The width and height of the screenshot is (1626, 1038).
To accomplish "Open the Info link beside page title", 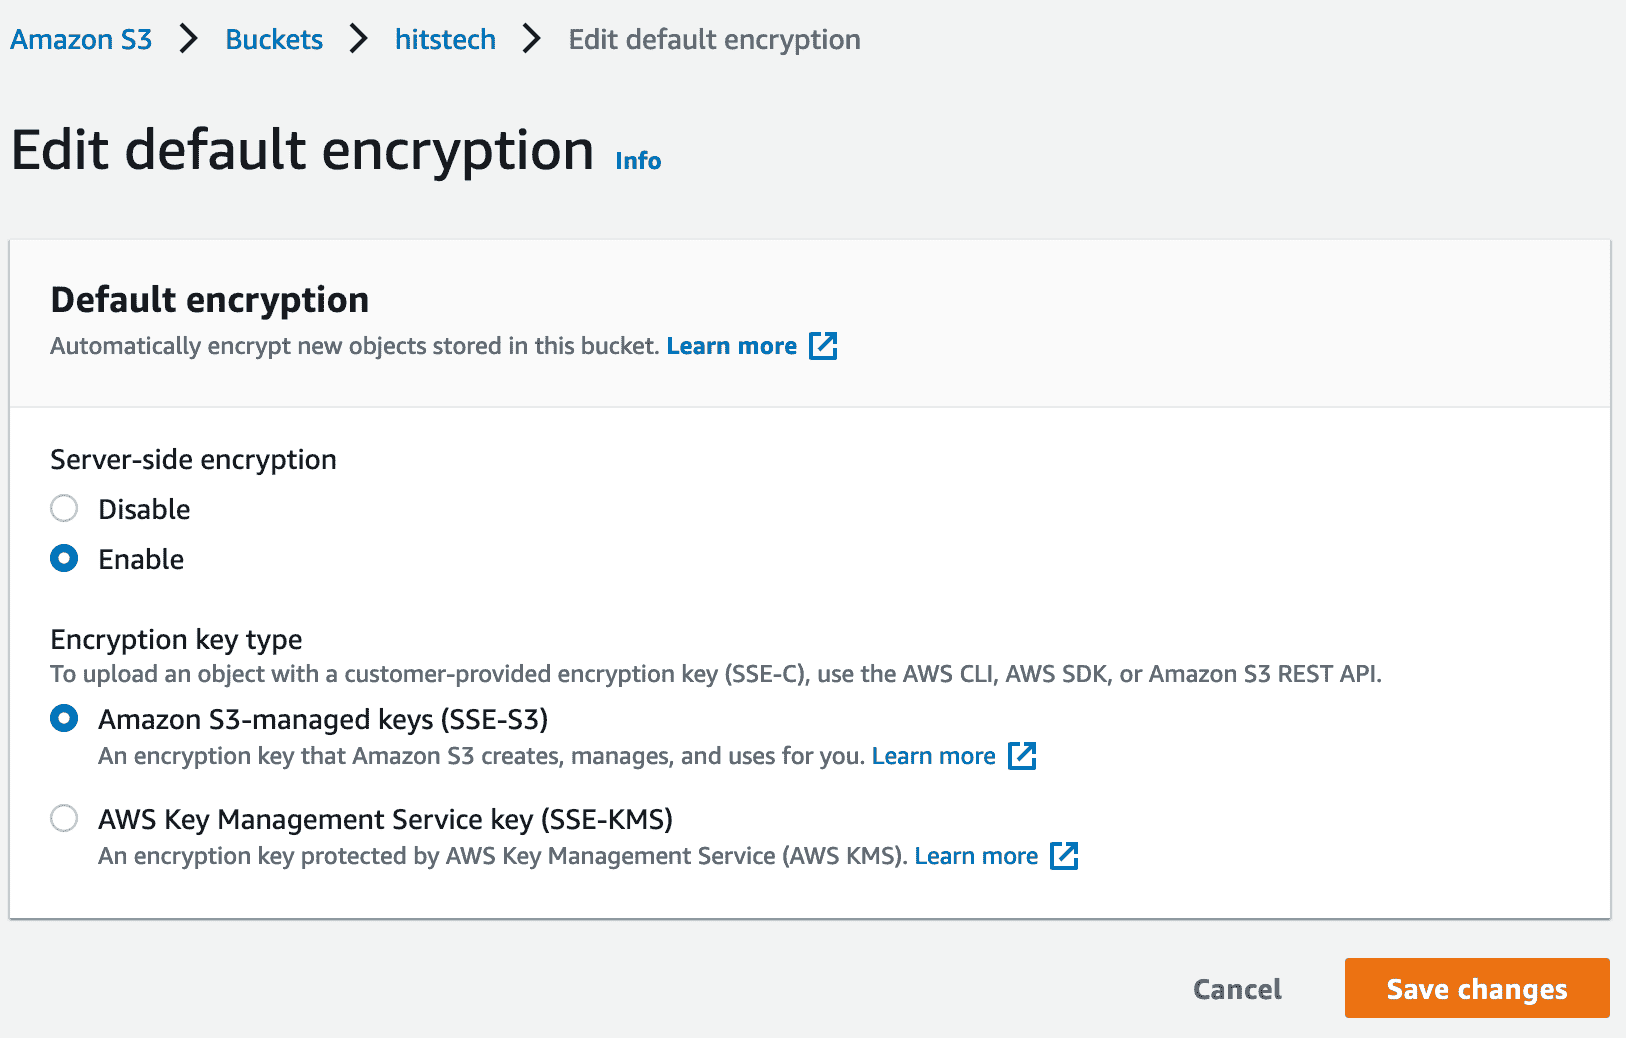I will 638,161.
